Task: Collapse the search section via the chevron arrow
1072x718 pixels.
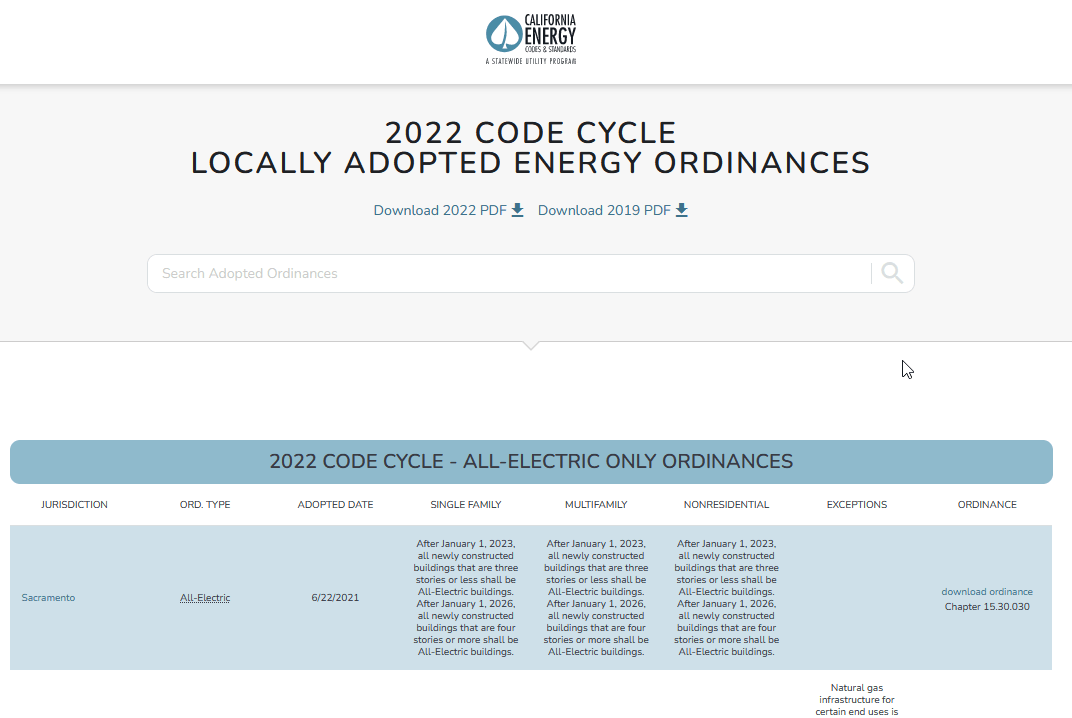Action: (x=531, y=345)
